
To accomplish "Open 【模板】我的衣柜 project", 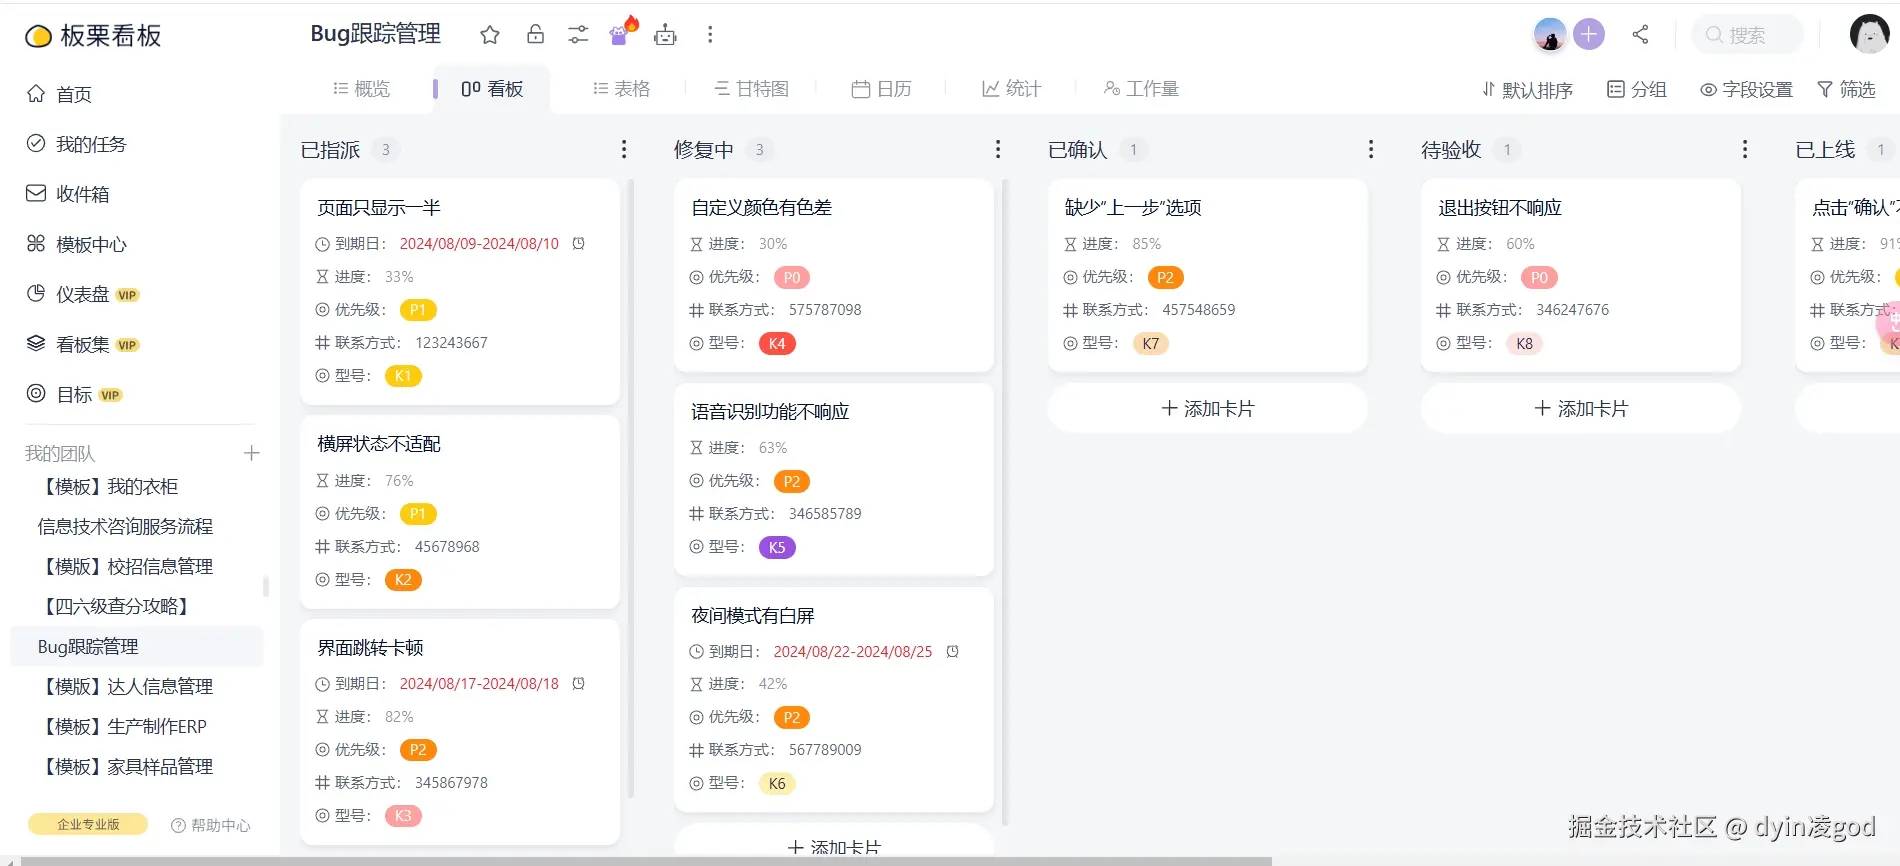I will click(108, 487).
